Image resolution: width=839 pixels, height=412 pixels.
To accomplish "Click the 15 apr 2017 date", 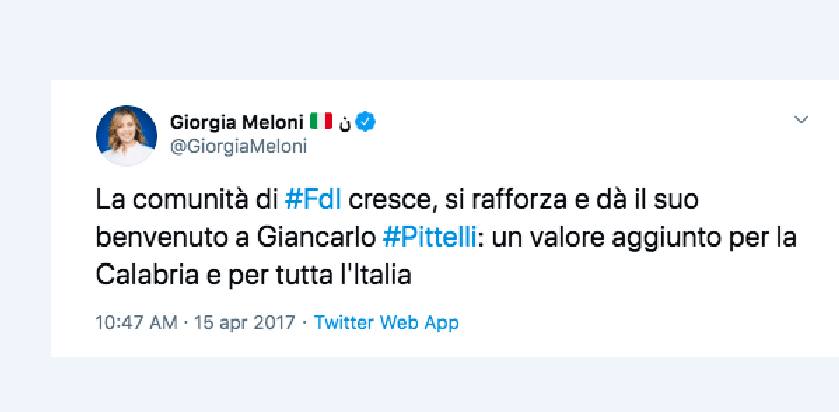I will [244, 323].
